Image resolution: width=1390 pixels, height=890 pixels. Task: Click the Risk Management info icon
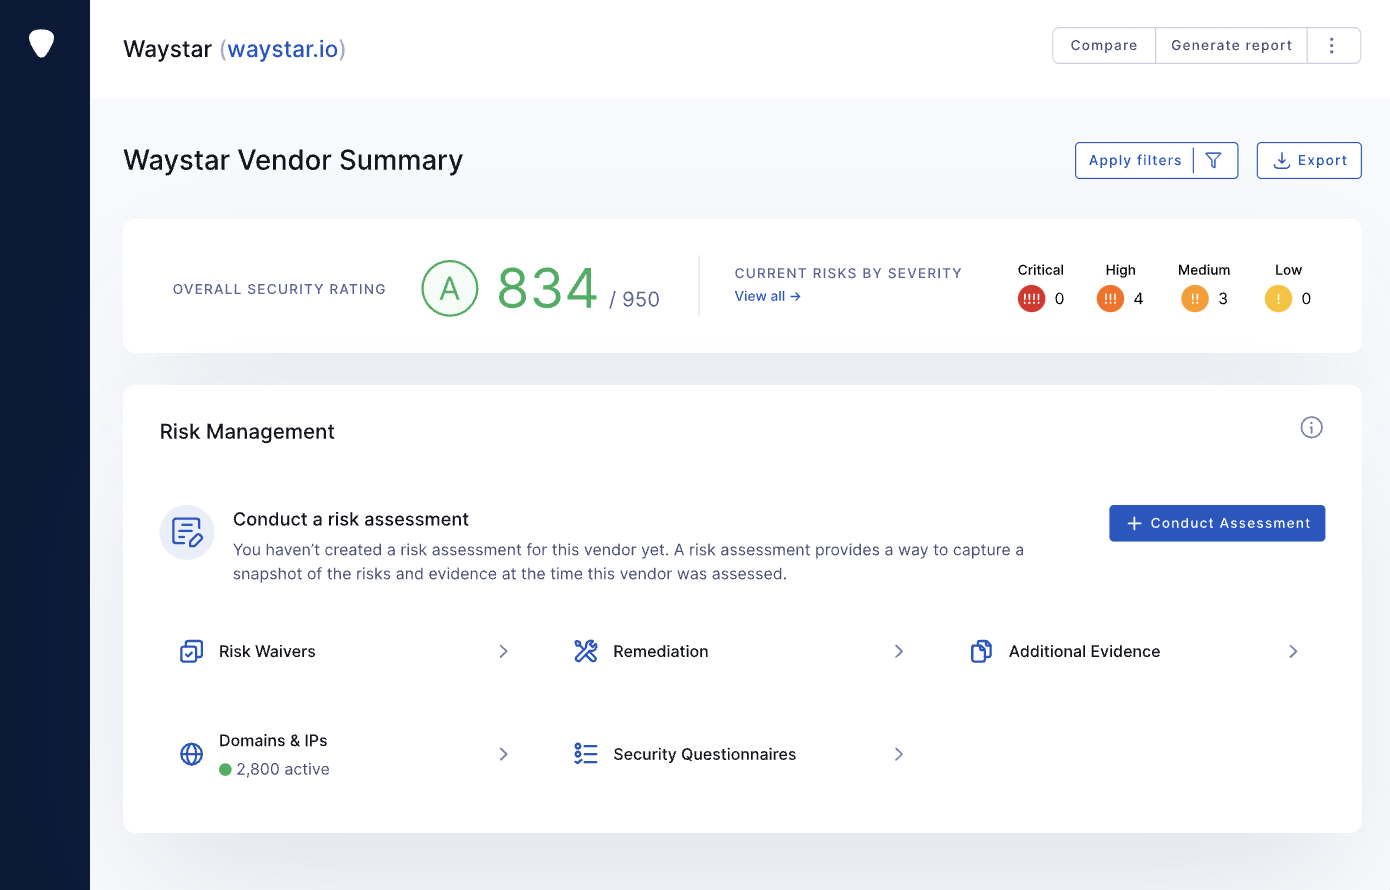click(1311, 428)
